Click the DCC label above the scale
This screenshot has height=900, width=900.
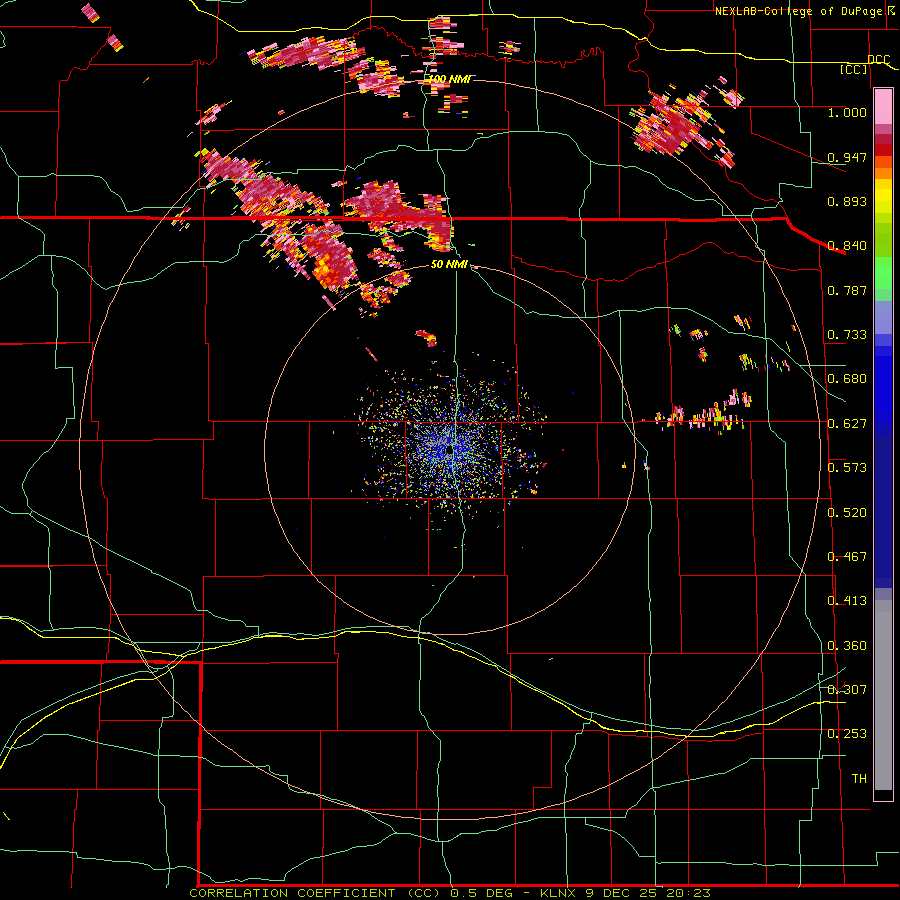(878, 60)
